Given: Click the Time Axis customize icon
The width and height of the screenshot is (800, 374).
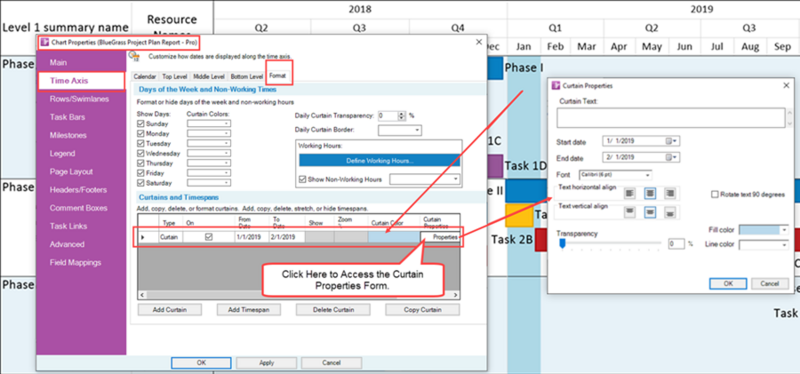Looking at the screenshot, I should [134, 56].
